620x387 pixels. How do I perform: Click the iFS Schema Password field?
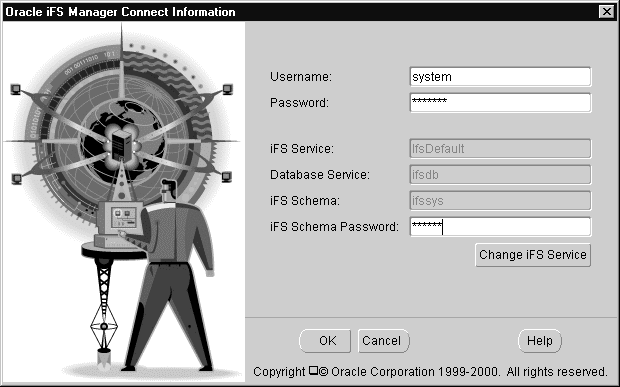501,227
